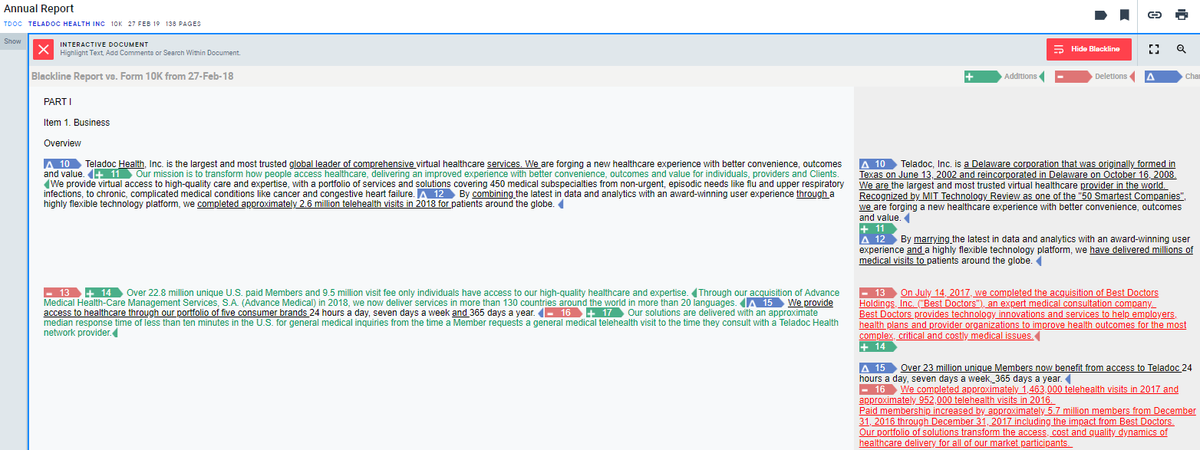1200x450 pixels.
Task: Expand the document to fullscreen
Action: [x=1154, y=49]
